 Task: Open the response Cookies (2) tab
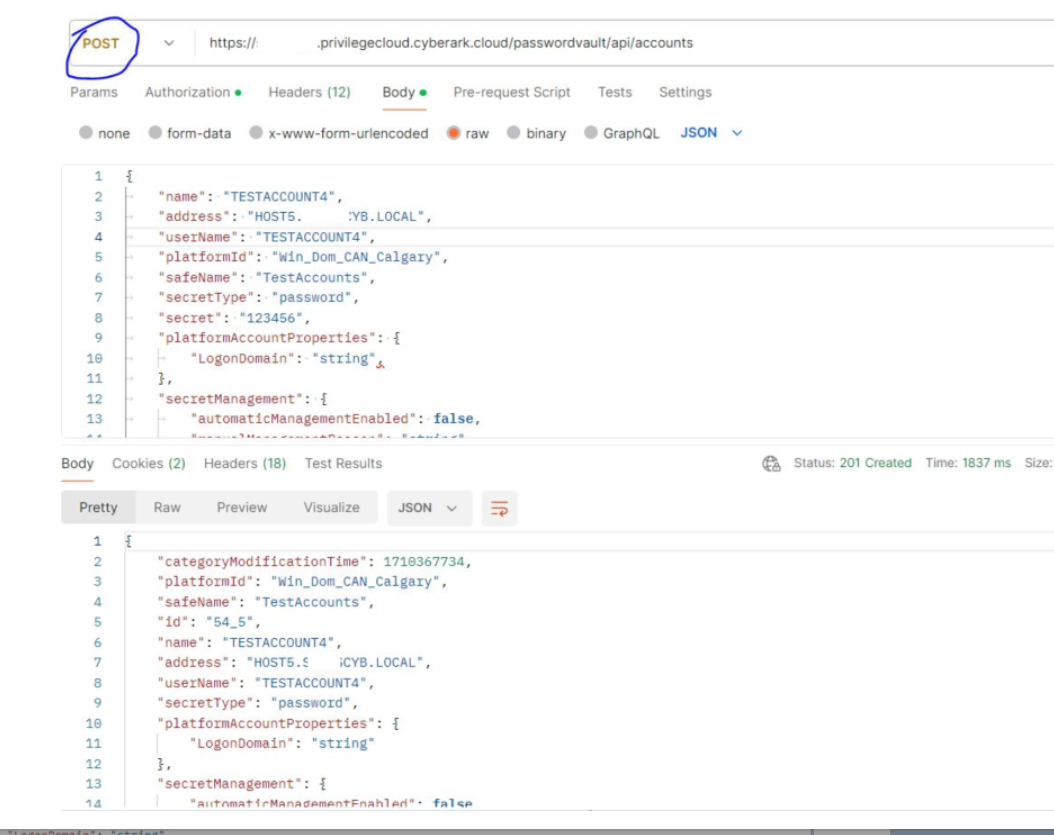(149, 463)
